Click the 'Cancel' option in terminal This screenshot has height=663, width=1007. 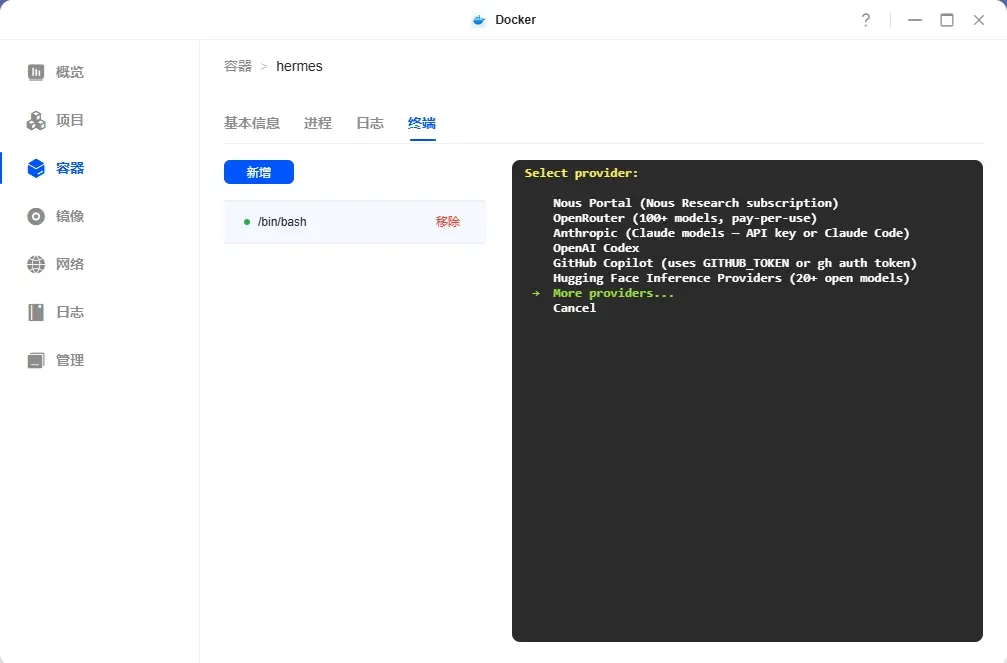[574, 308]
